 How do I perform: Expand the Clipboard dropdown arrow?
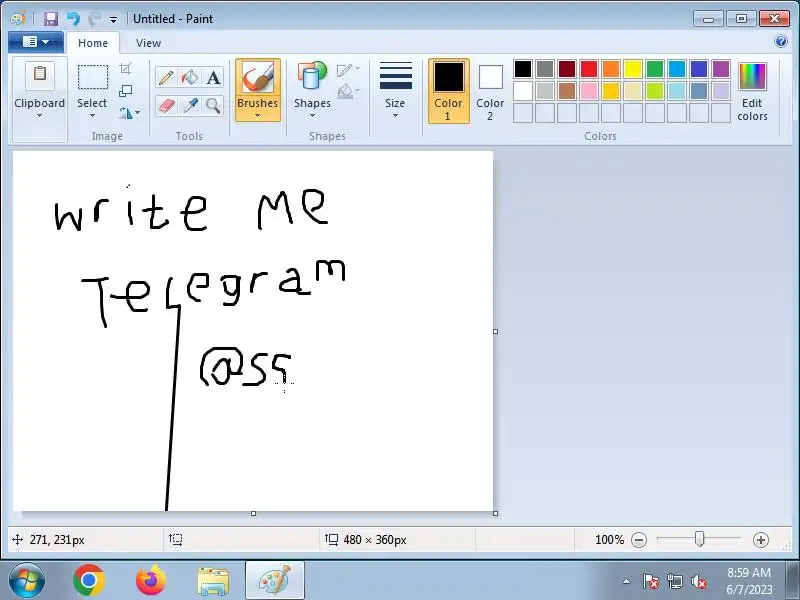point(40,116)
